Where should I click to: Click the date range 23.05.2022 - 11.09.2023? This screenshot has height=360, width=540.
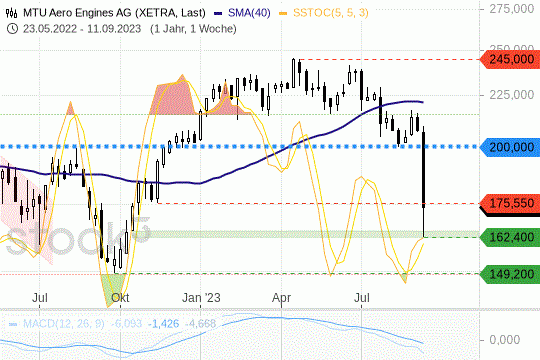(82, 29)
